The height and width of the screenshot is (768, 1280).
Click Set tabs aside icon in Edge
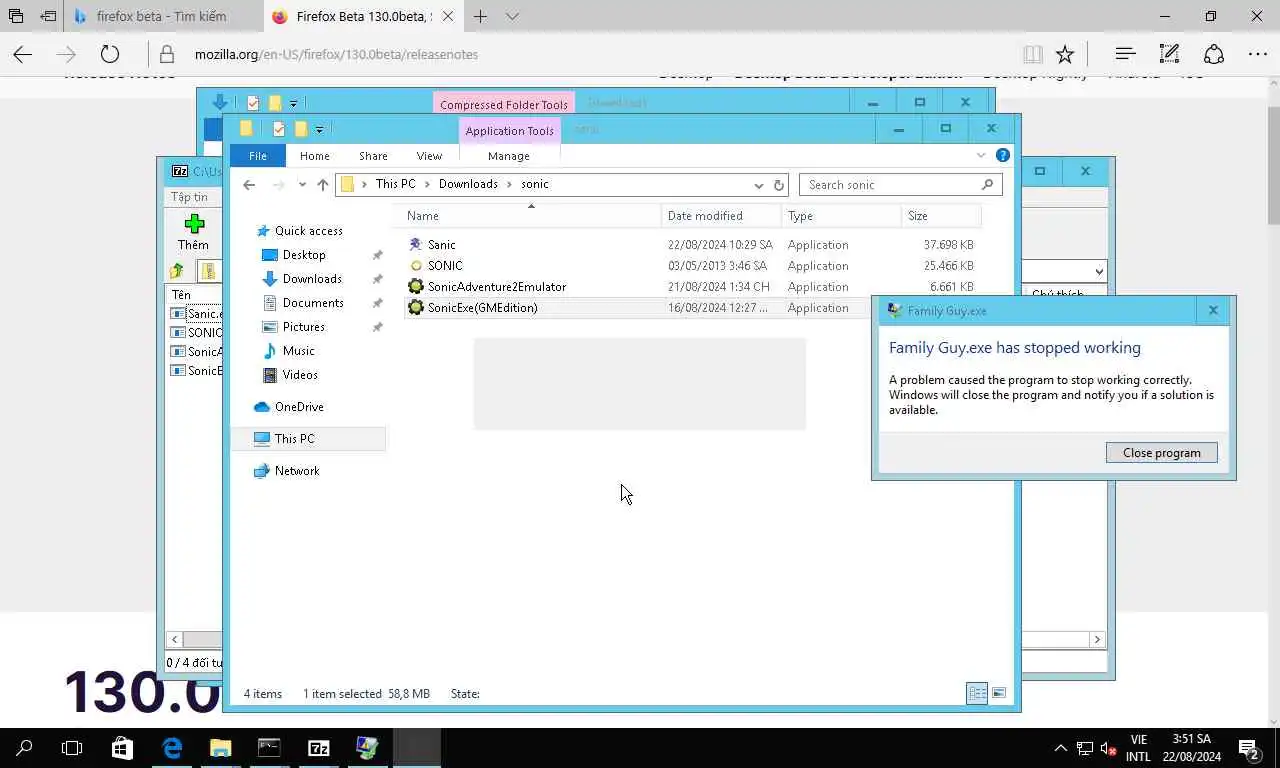[x=48, y=16]
